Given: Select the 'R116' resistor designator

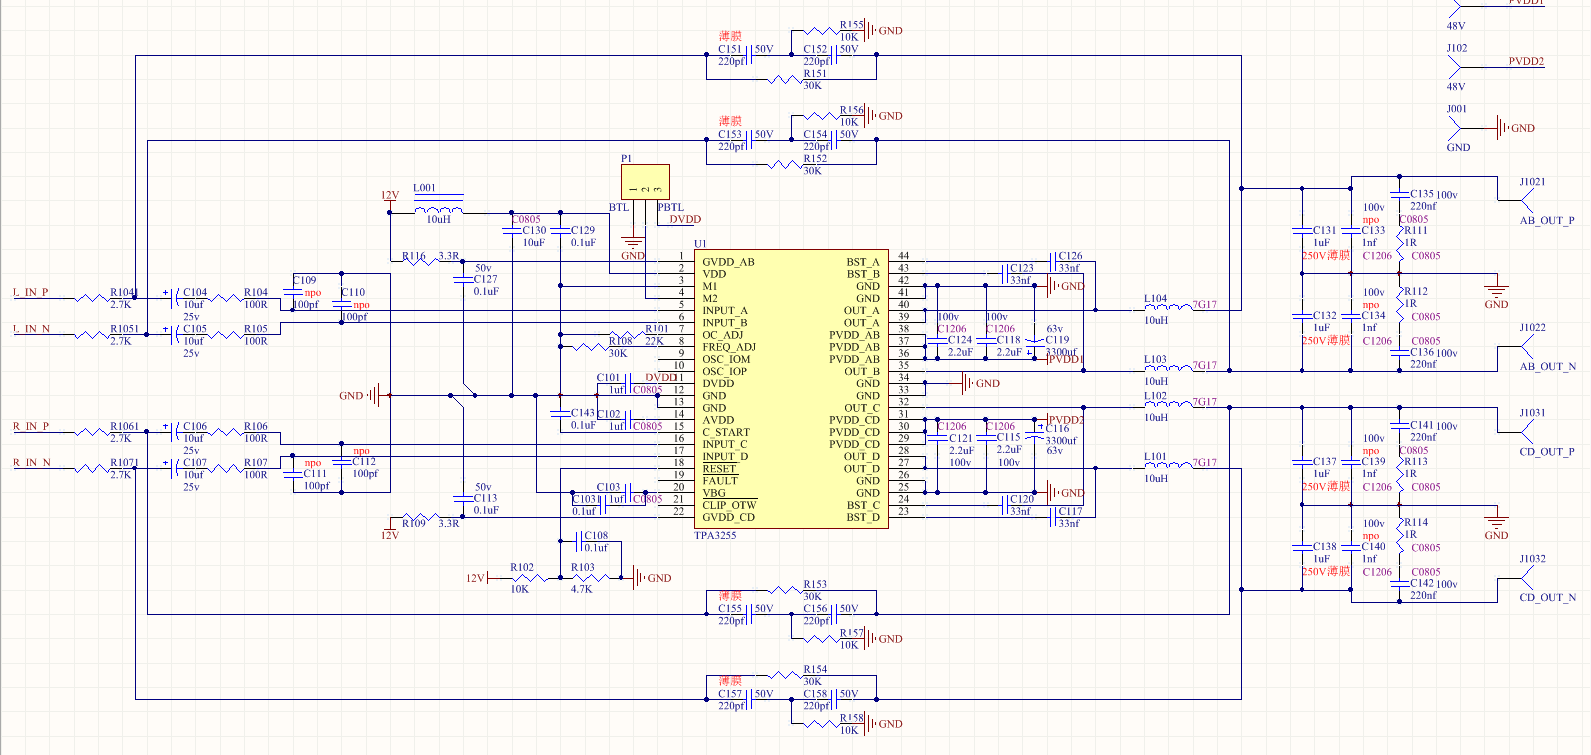Looking at the screenshot, I should (414, 257).
